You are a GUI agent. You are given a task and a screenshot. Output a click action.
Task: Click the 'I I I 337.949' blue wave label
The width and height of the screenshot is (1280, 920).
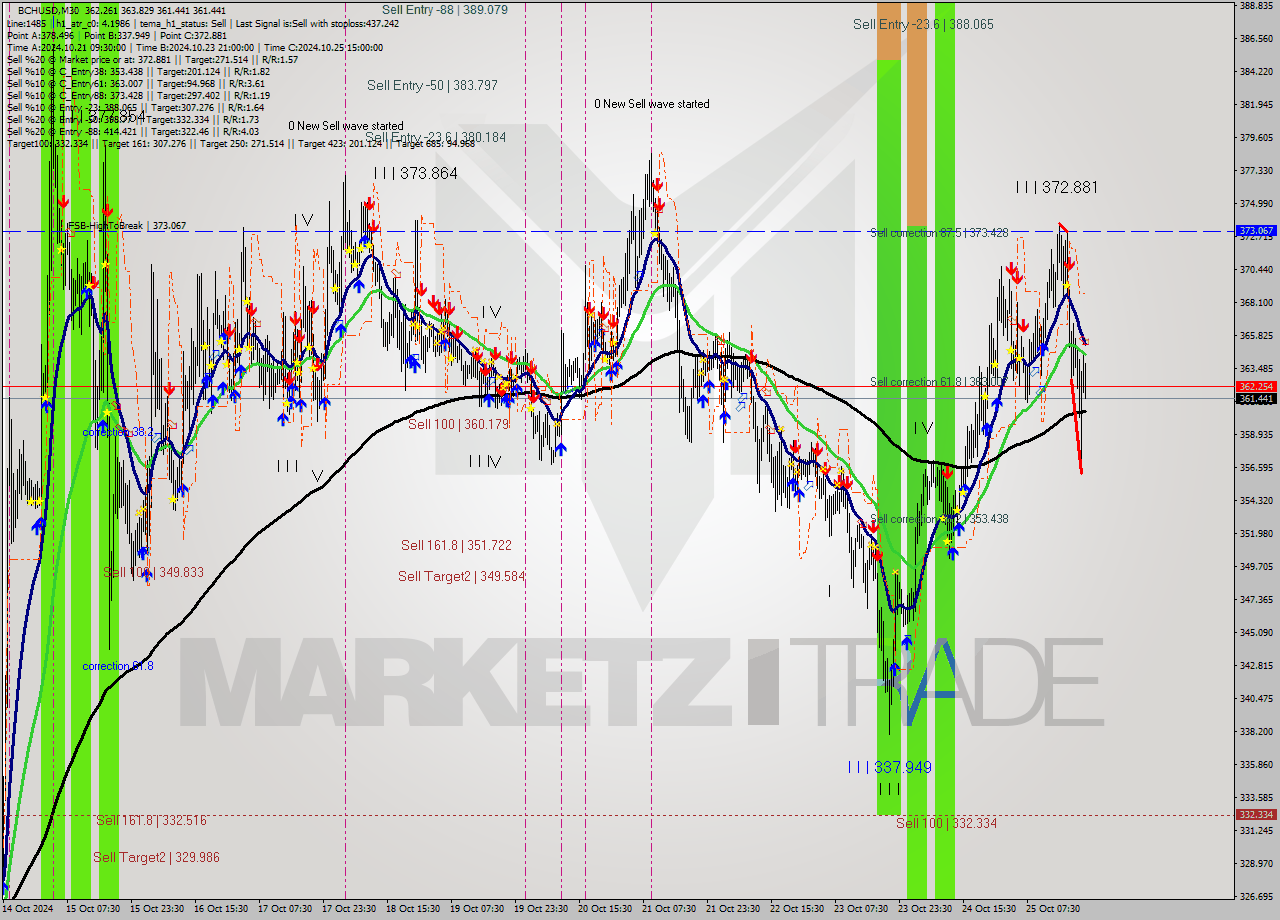[889, 767]
